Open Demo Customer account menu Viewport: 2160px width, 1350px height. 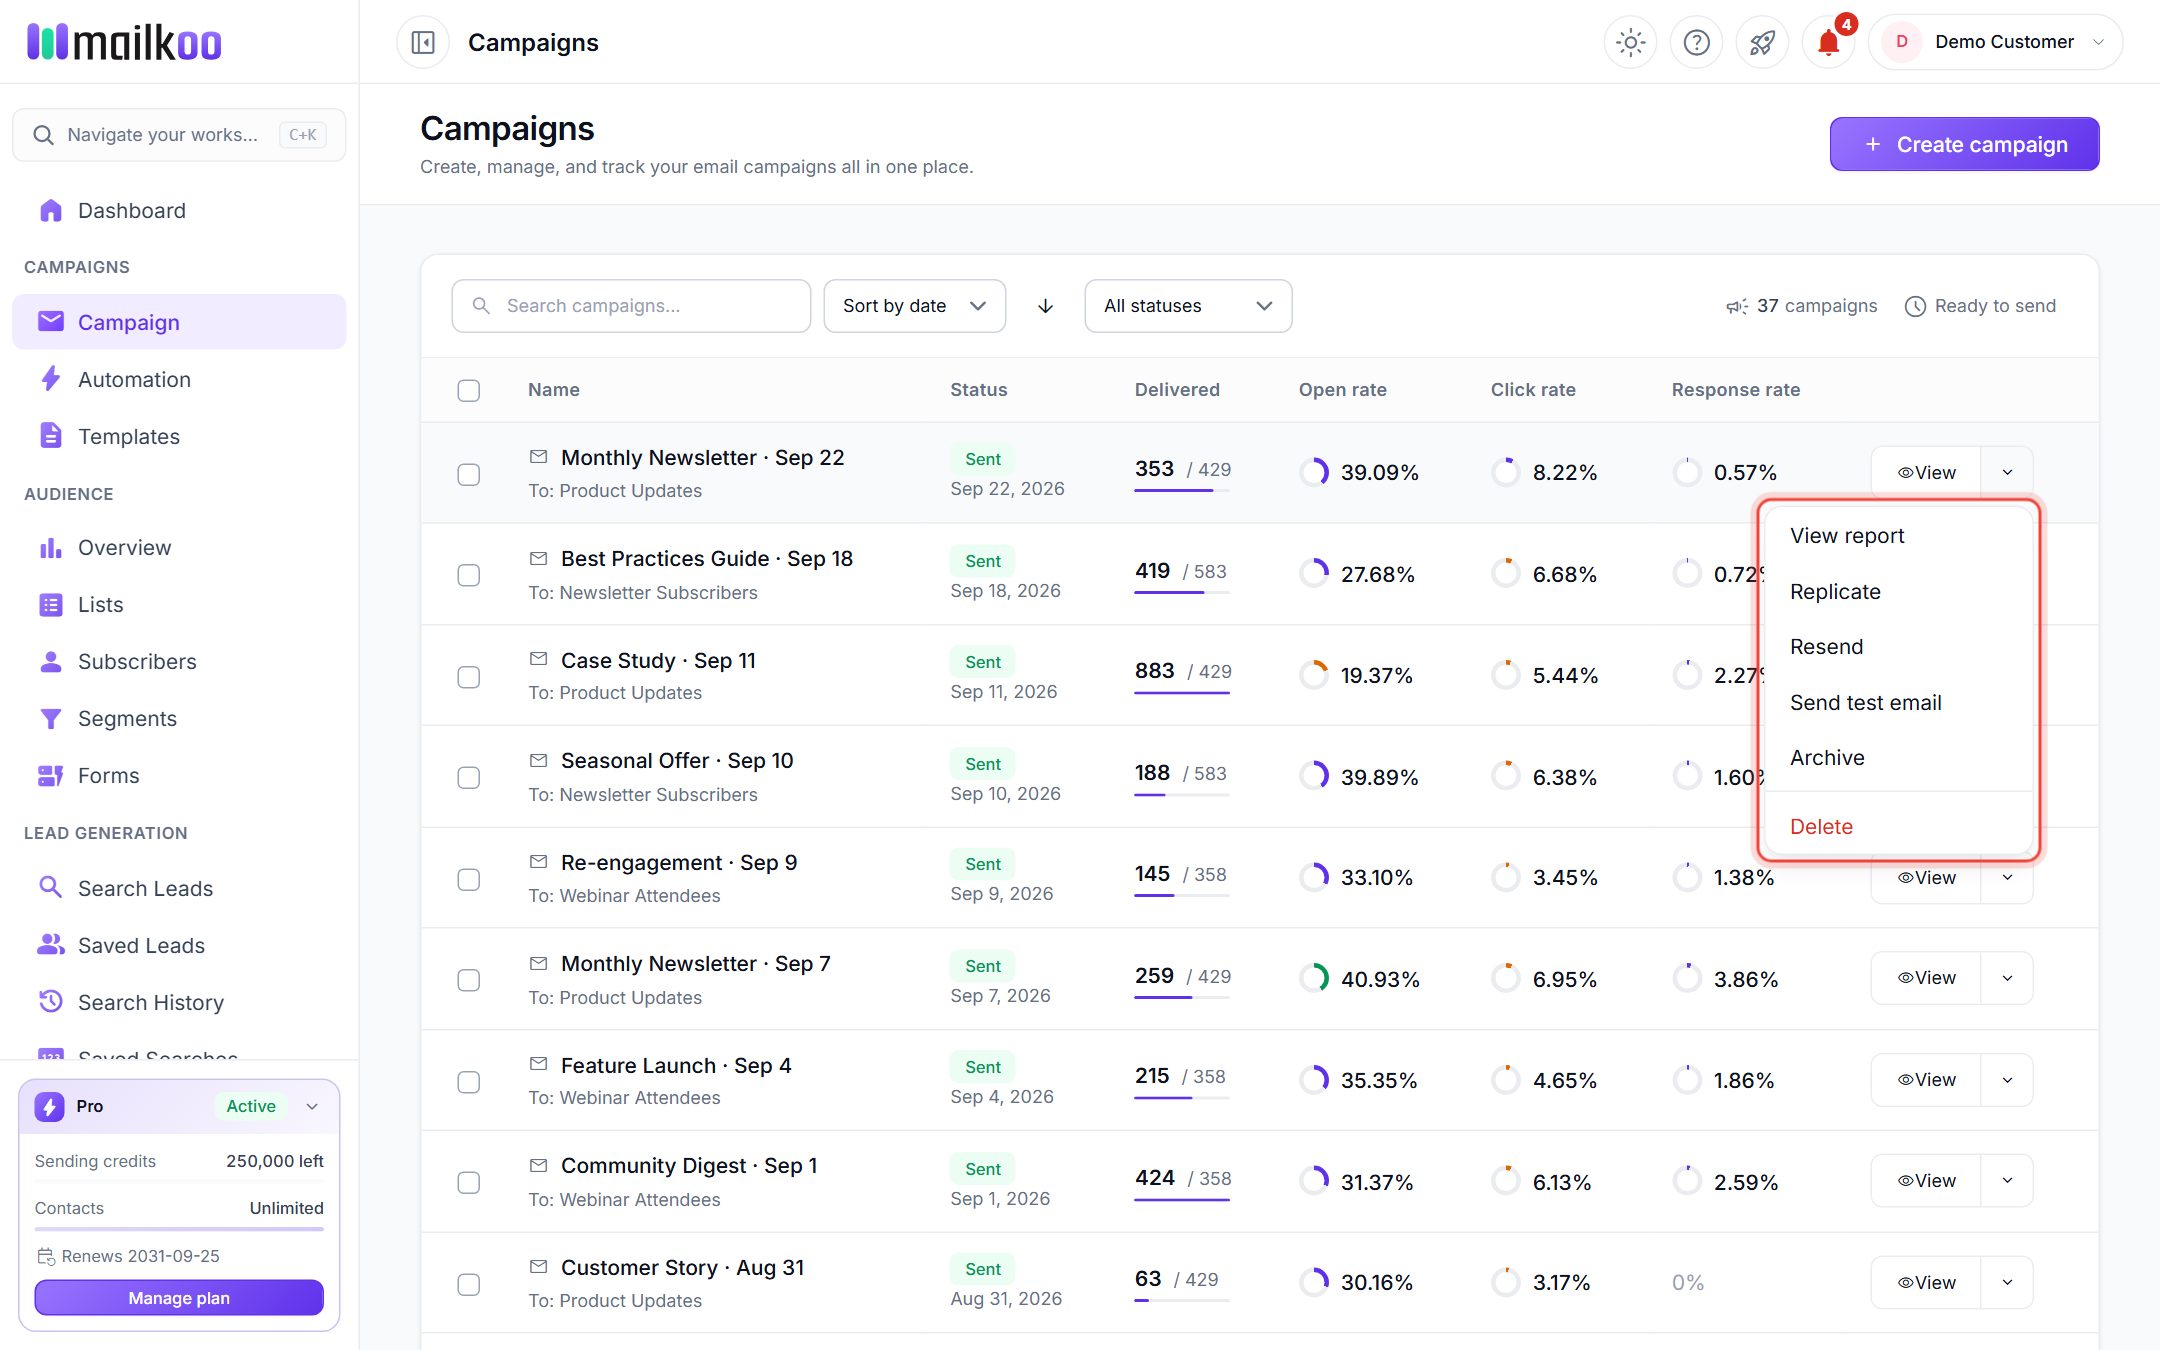pyautogui.click(x=1995, y=42)
